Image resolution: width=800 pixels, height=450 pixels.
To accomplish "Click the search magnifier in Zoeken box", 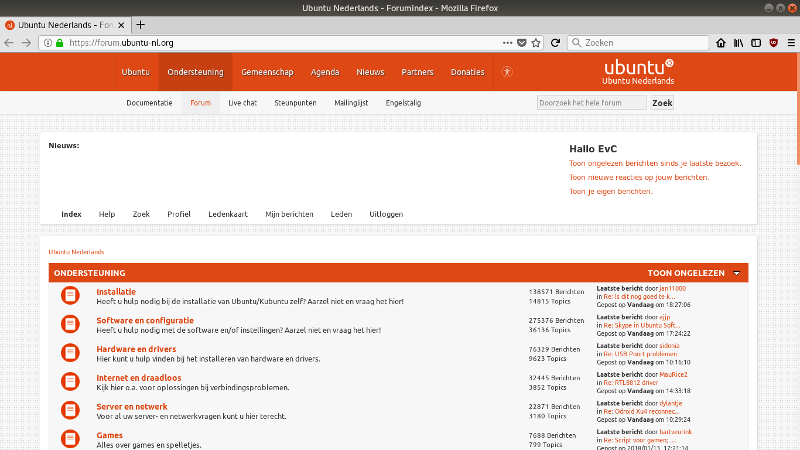I will click(577, 43).
